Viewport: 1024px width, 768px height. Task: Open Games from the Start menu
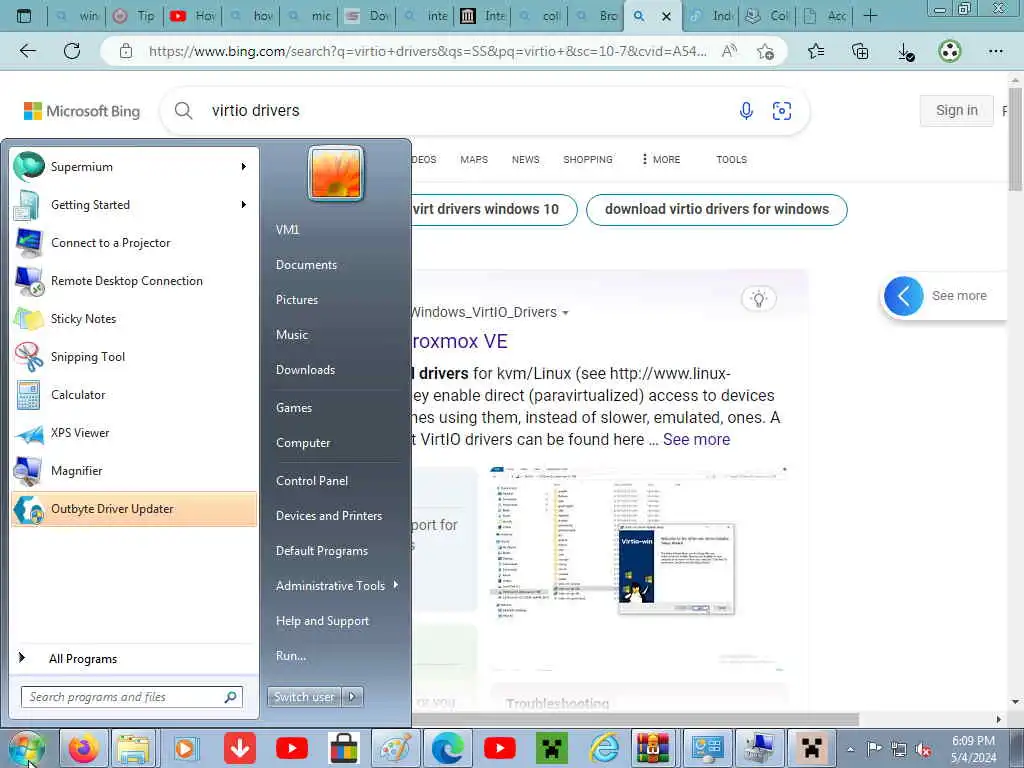pyautogui.click(x=294, y=408)
